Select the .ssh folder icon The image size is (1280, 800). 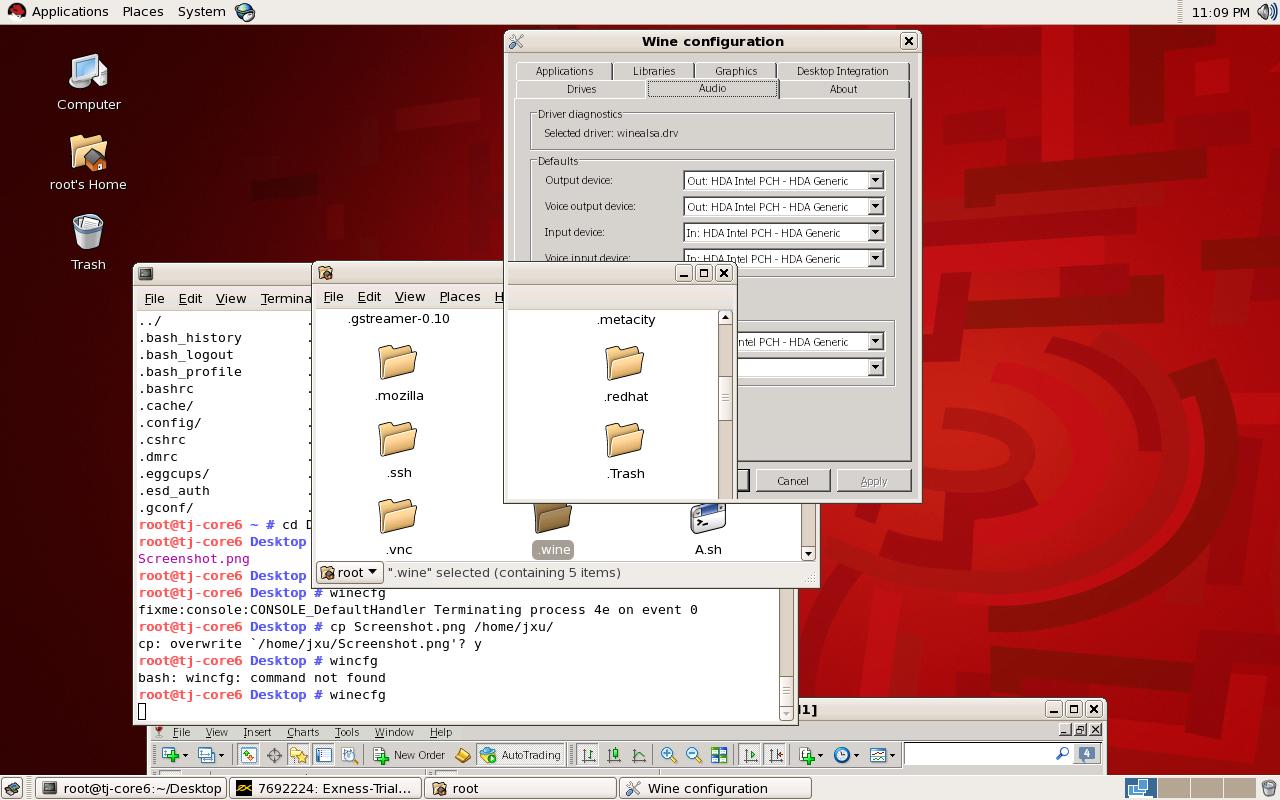coord(398,439)
